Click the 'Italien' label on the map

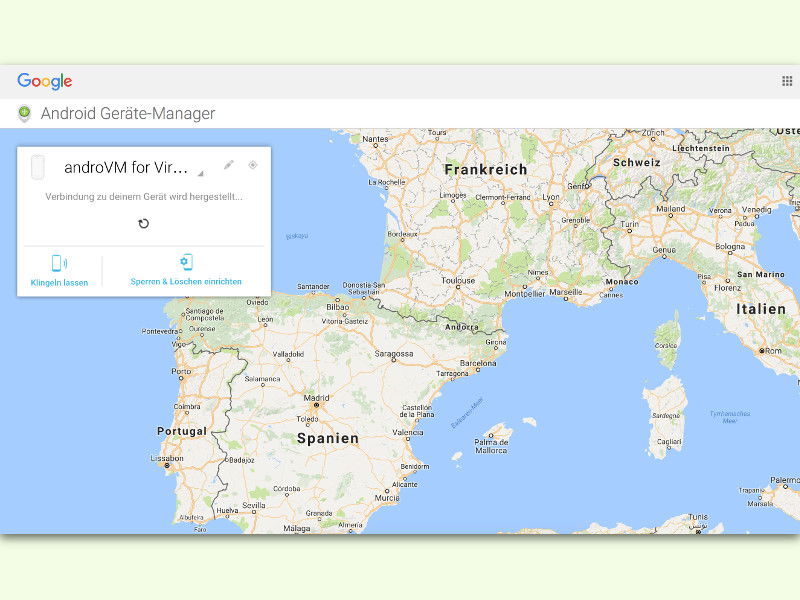(761, 309)
